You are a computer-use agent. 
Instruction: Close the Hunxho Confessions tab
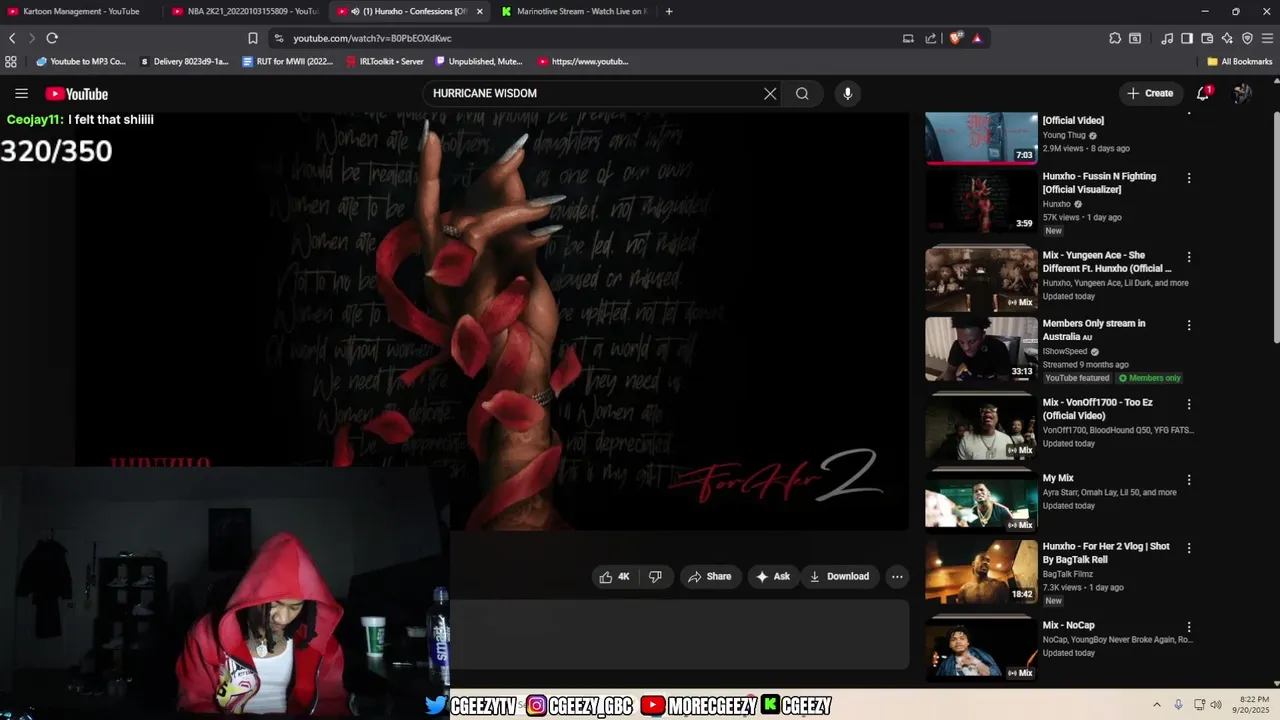pos(479,11)
